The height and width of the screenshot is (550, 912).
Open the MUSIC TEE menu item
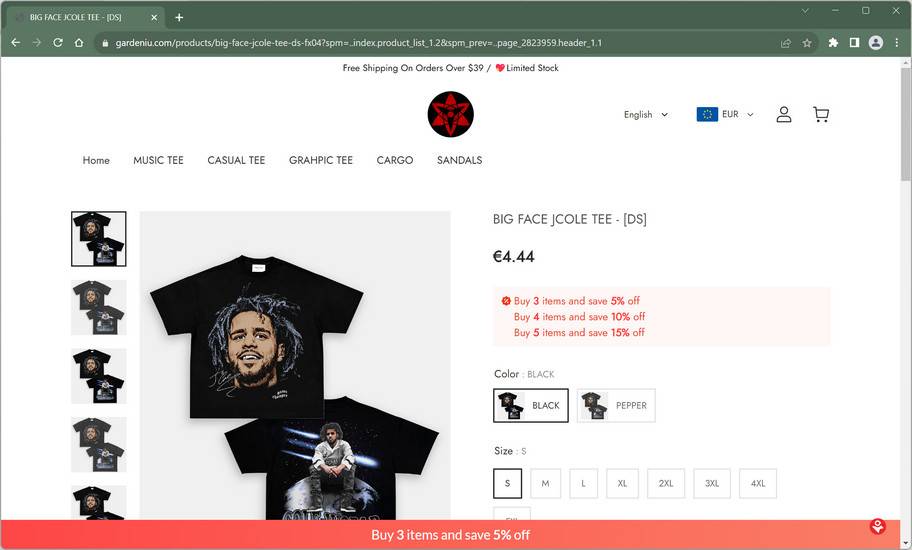point(158,160)
